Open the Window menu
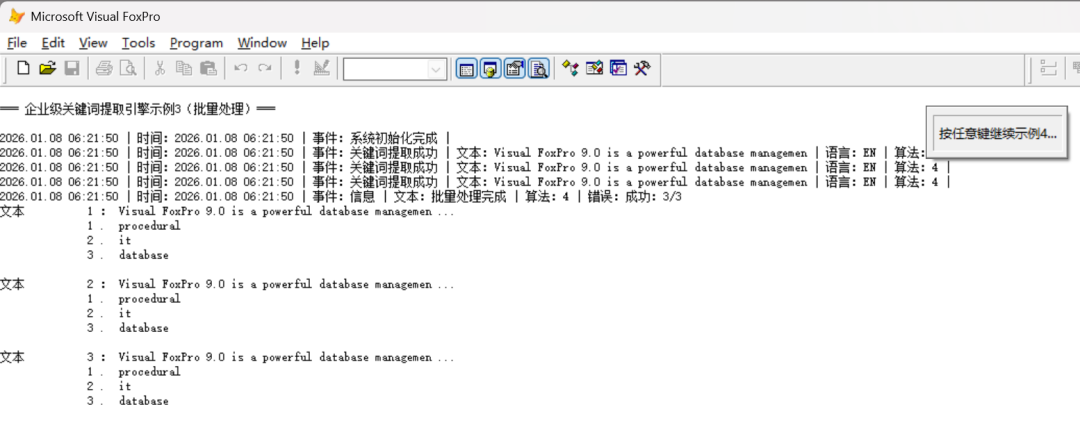 pyautogui.click(x=262, y=43)
